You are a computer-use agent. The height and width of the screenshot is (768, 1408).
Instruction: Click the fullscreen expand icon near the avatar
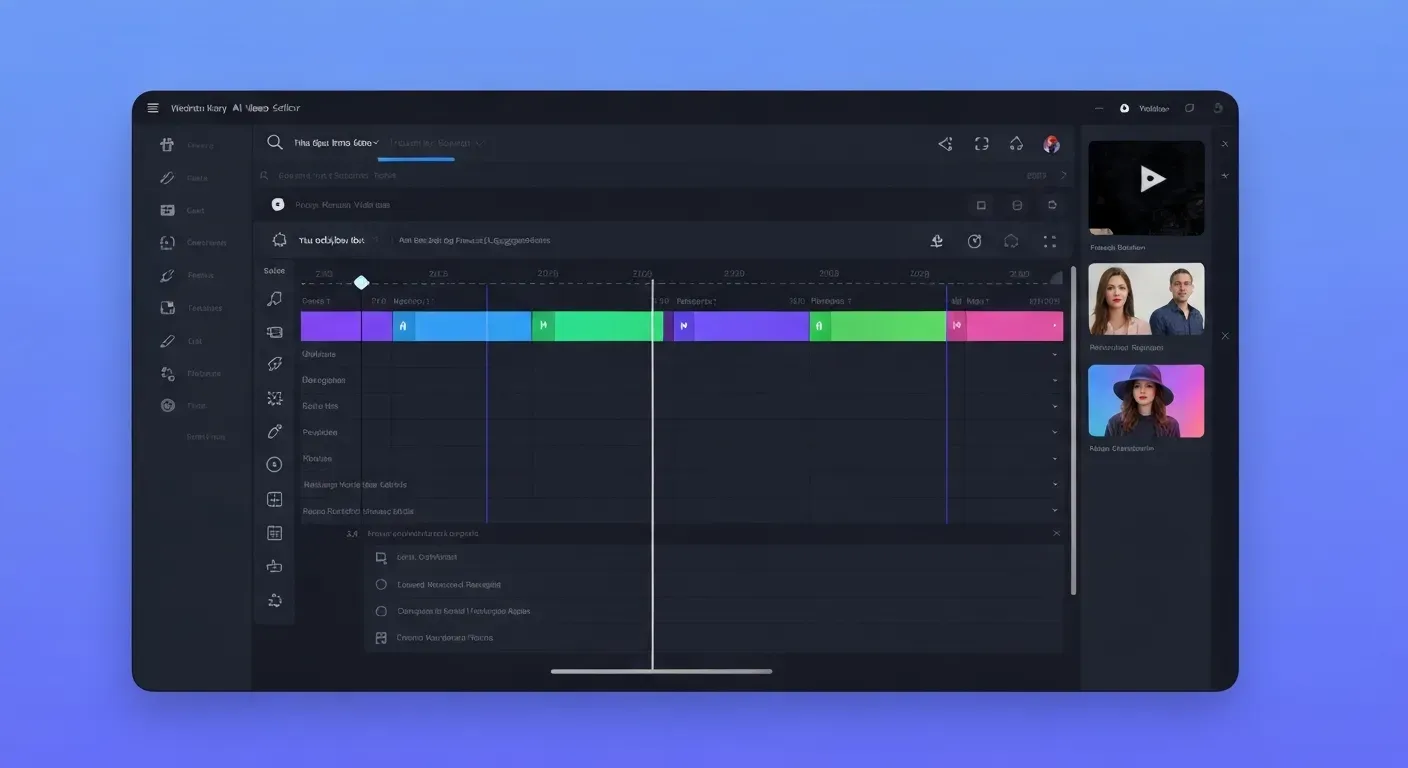[x=981, y=143]
